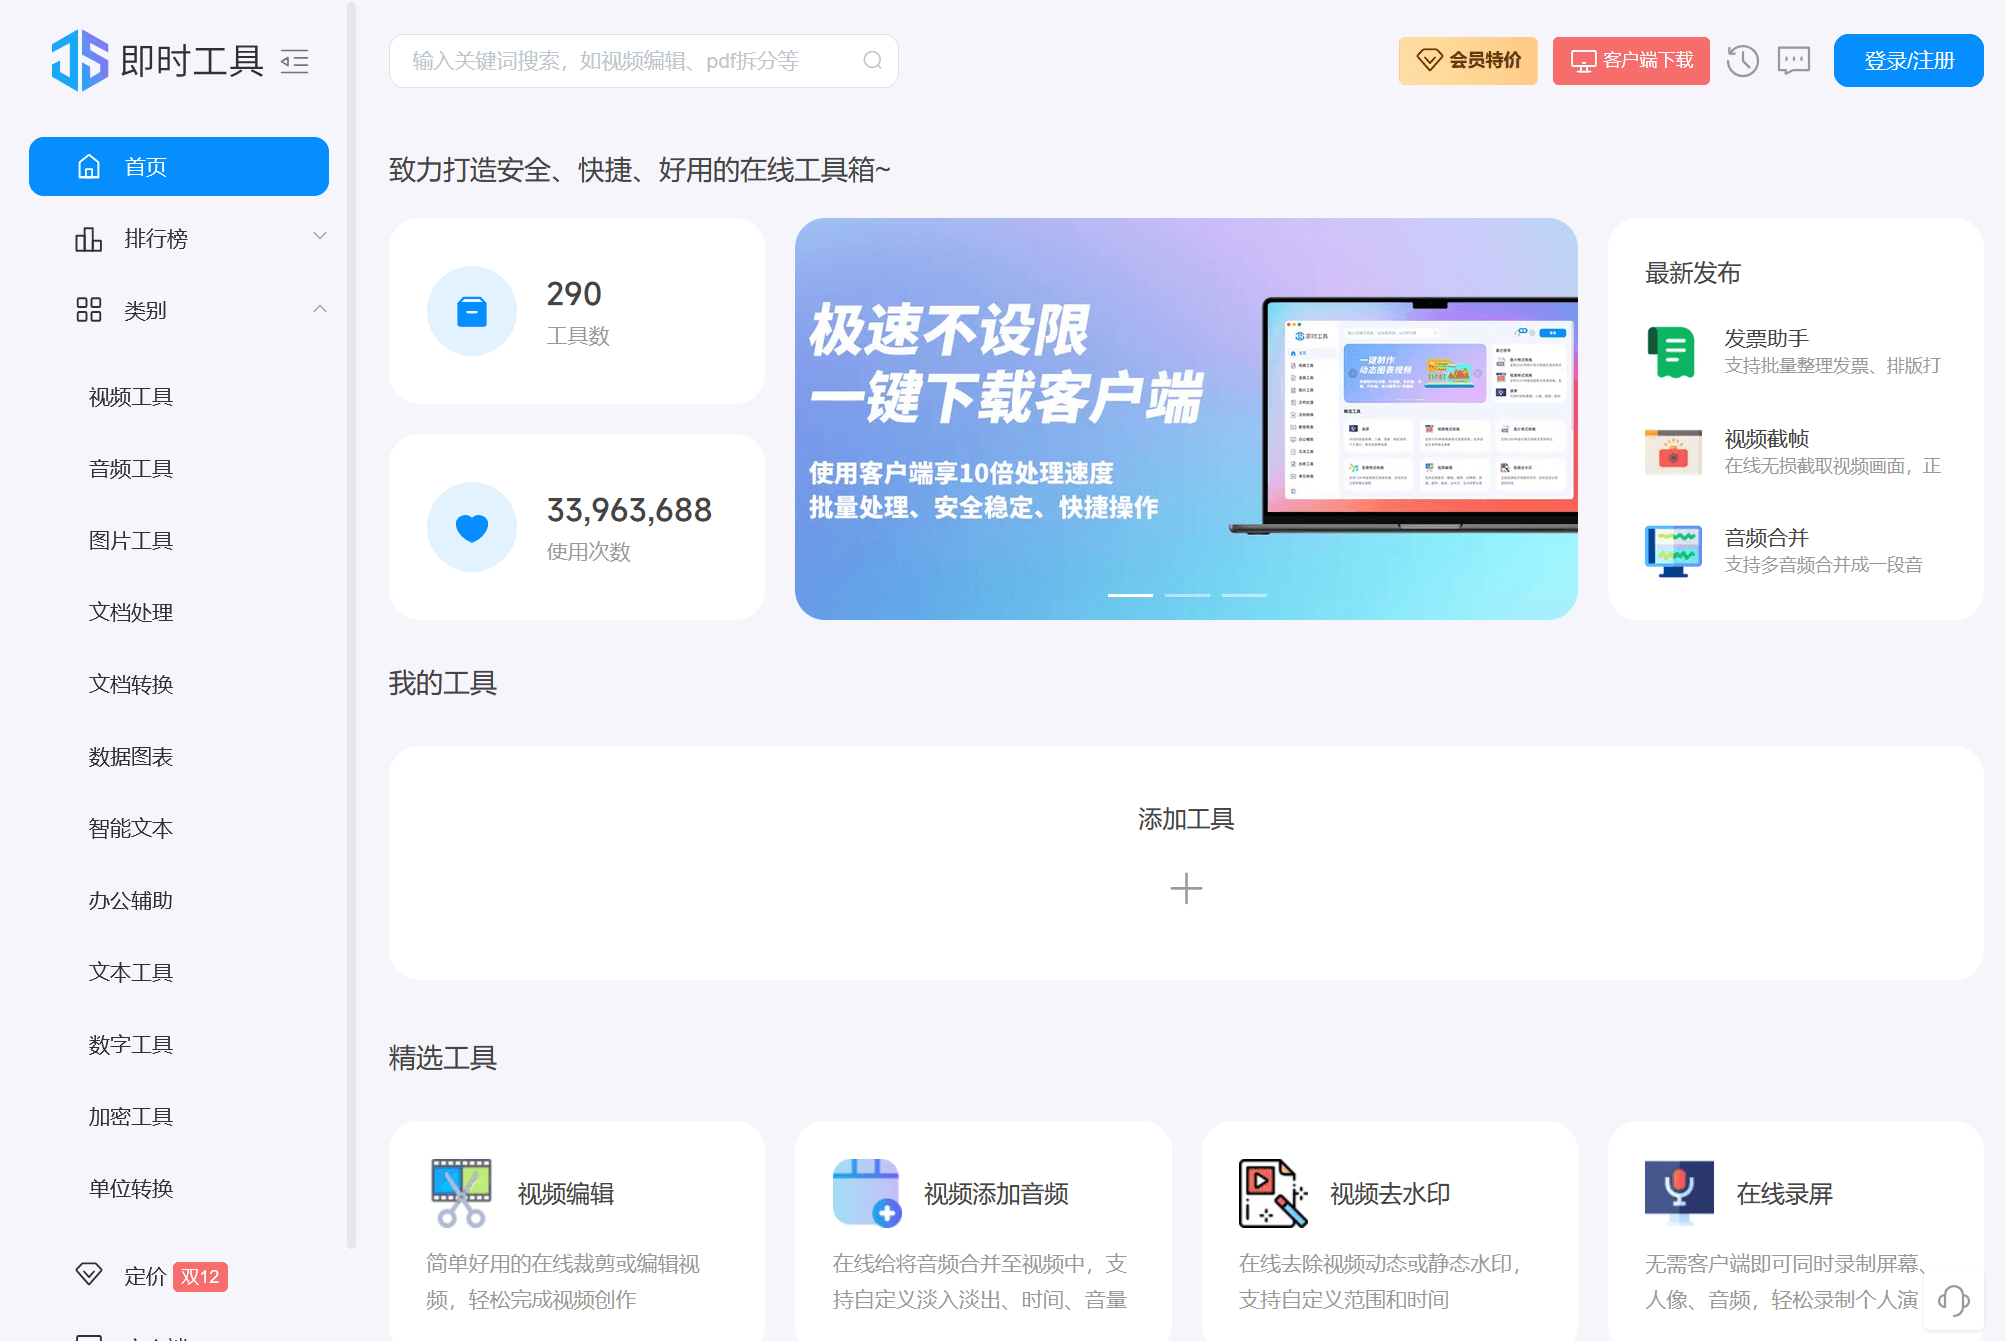This screenshot has width=2006, height=1341.
Task: Open the 文档转换 category in the sidebar
Action: tap(130, 684)
